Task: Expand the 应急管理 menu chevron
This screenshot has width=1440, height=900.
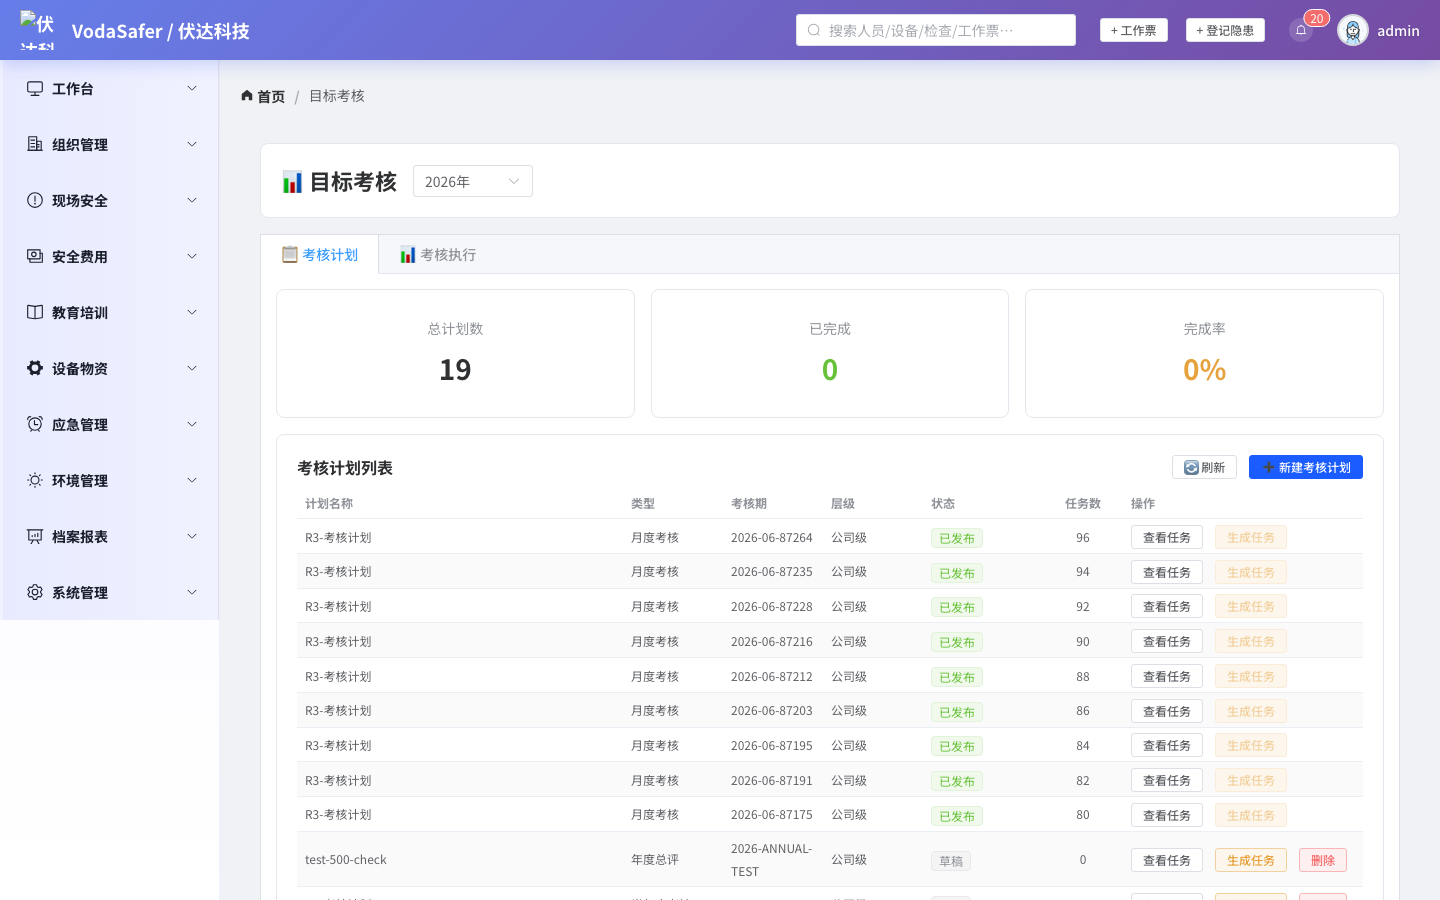Action: [x=192, y=424]
